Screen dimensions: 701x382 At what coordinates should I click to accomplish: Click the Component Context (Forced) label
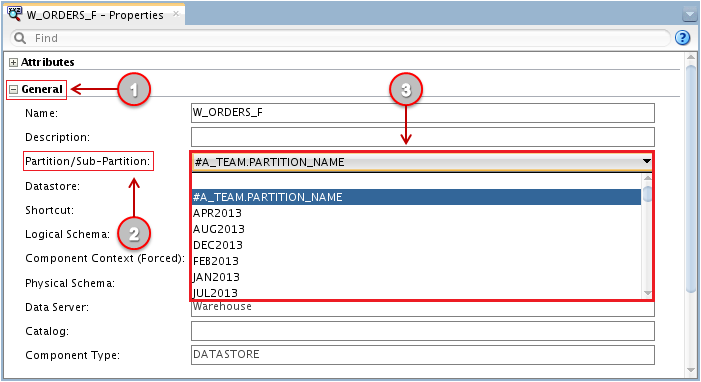click(105, 259)
